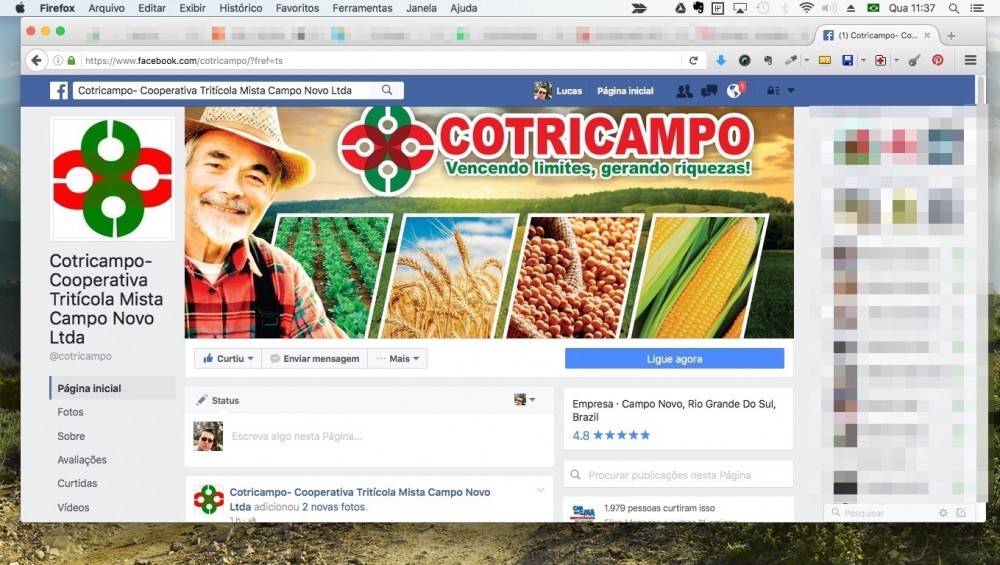The image size is (1000, 565).
Task: Click the Google Drive menu bar icon
Action: (x=680, y=8)
